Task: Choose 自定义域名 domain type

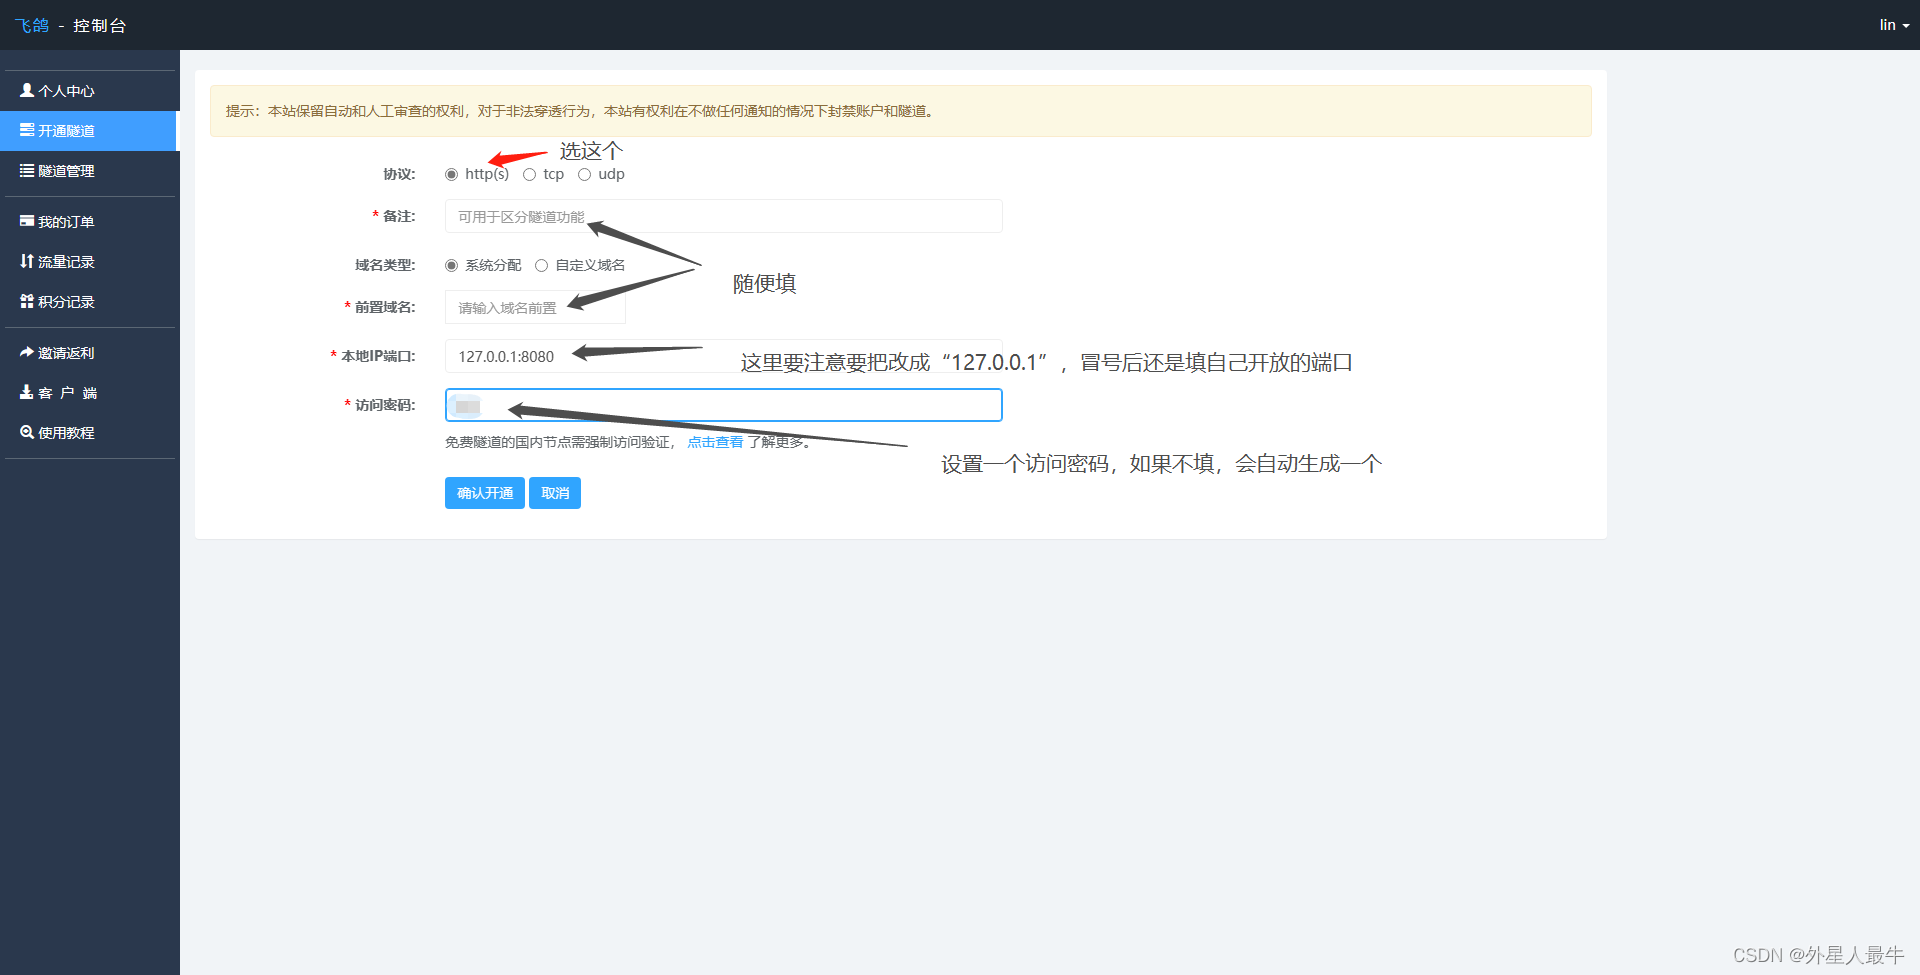Action: pyautogui.click(x=541, y=266)
